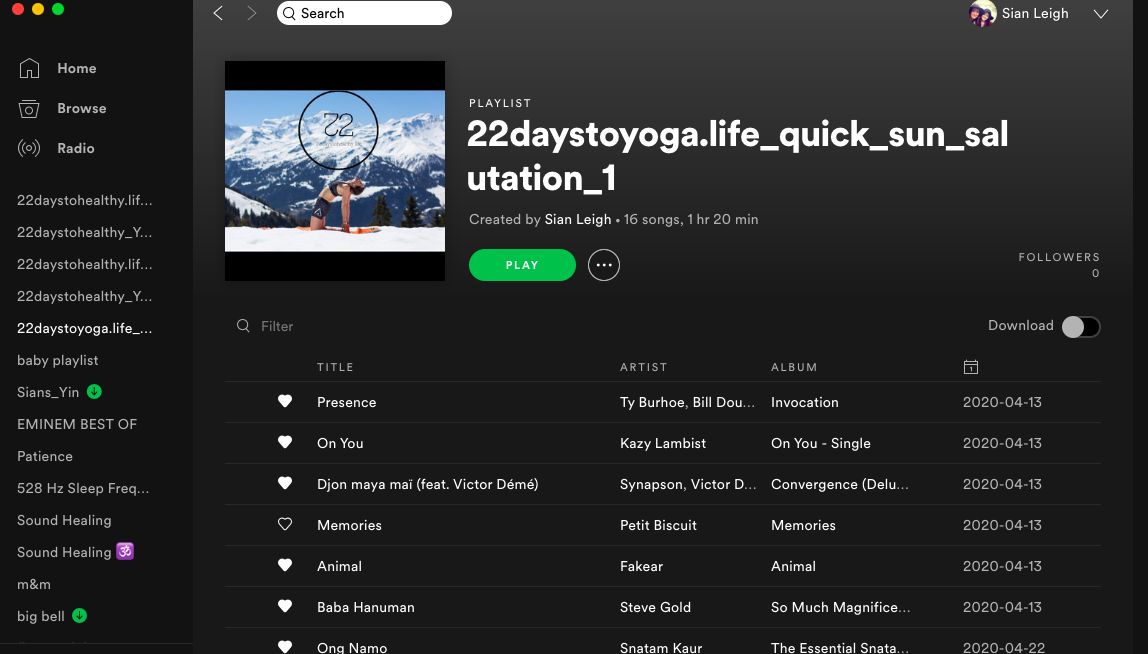
Task: Open artist Steve Gold
Action: coord(655,607)
